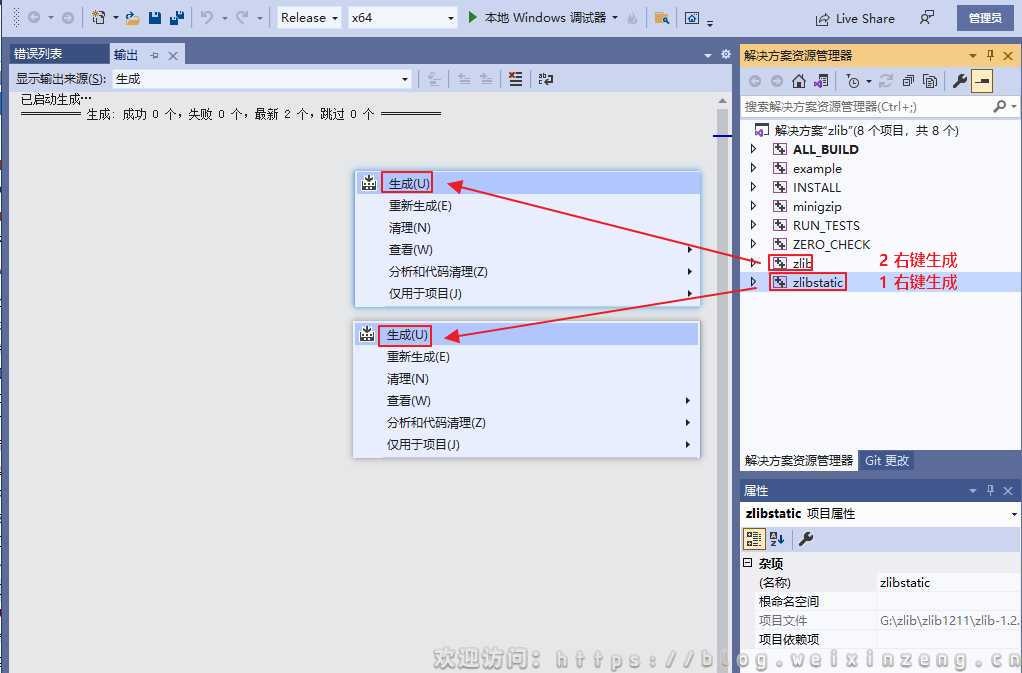Select the ZERO_CHECK project in the tree
Screen dimensions: 1022x673
(831, 244)
